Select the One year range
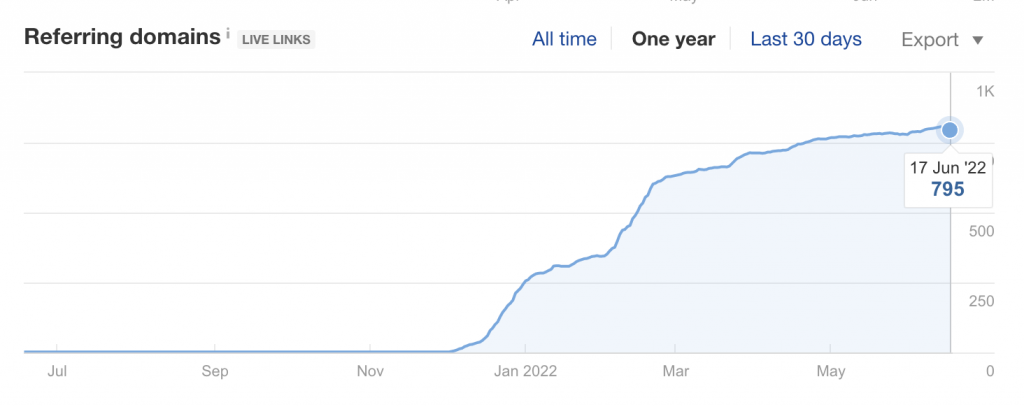 (673, 40)
